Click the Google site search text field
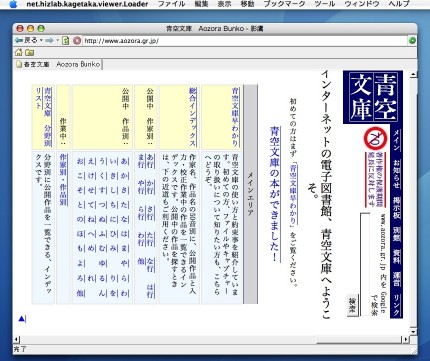 pyautogui.click(x=365, y=264)
